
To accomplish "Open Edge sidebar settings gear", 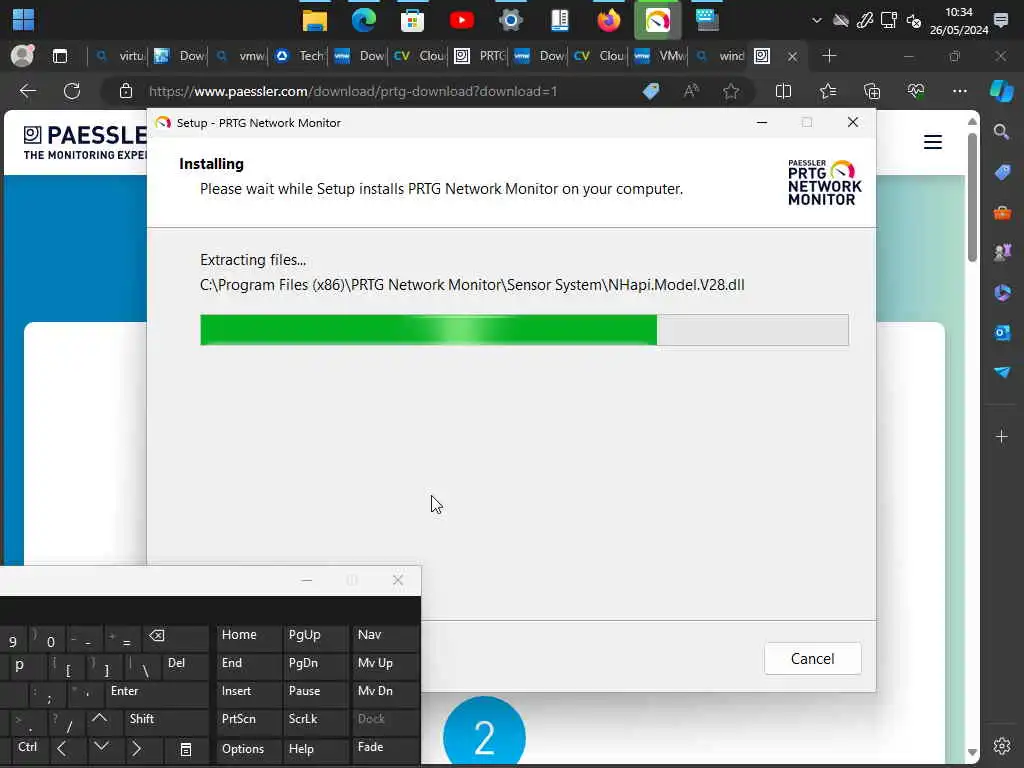I will coord(1002,746).
